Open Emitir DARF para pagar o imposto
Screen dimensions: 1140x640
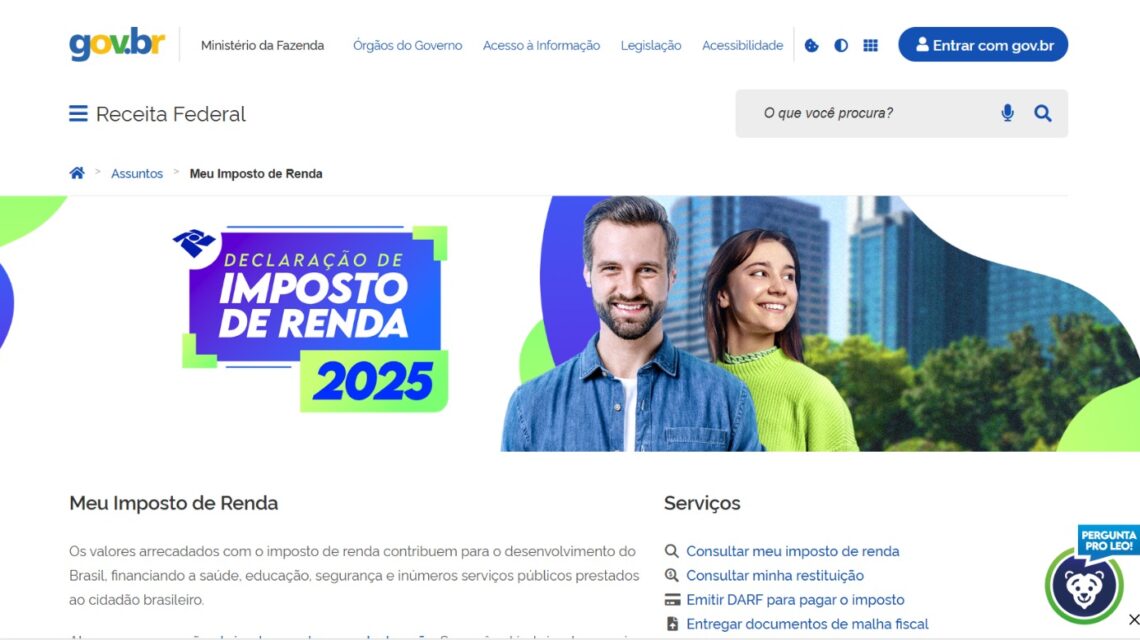[795, 600]
